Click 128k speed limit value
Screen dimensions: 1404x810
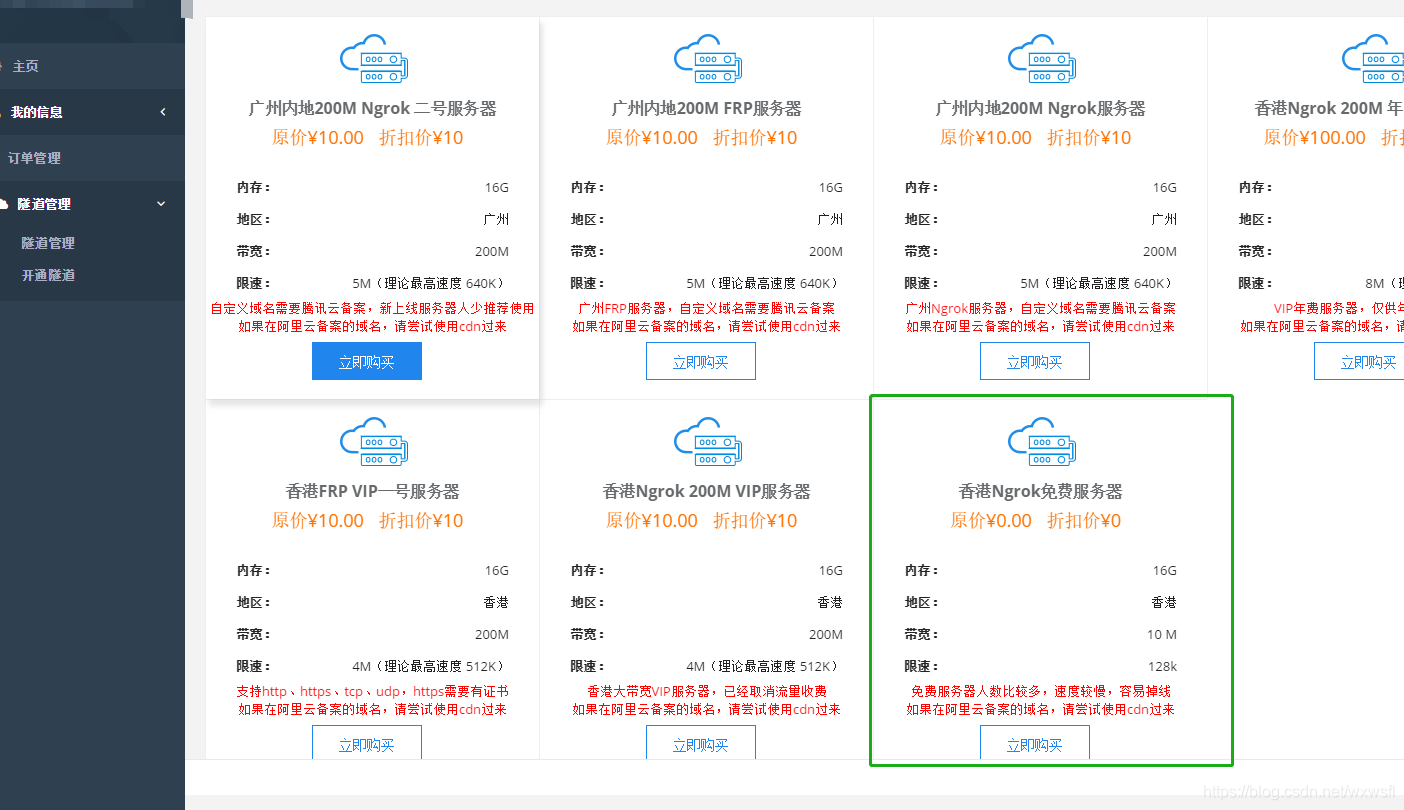[1163, 666]
